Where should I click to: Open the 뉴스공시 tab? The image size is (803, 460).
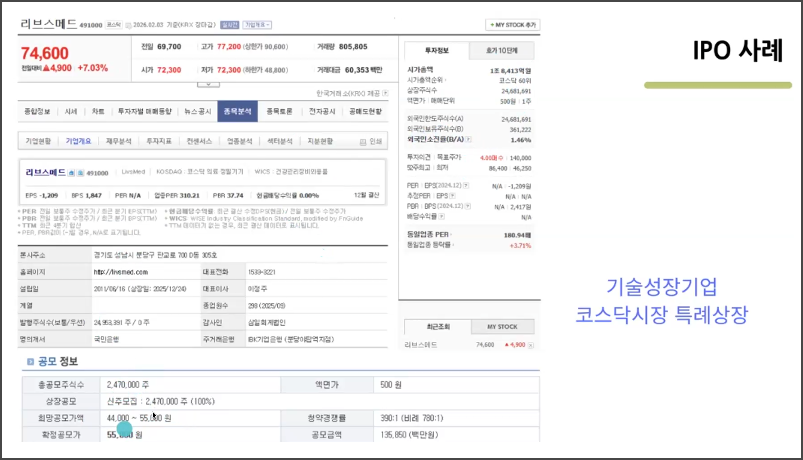198,111
